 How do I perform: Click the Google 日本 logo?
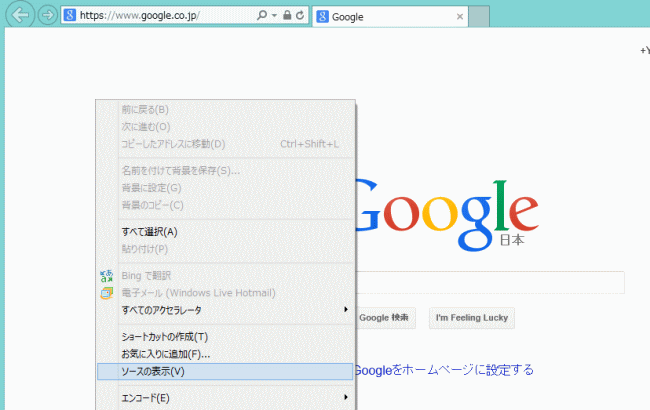pyautogui.click(x=446, y=215)
